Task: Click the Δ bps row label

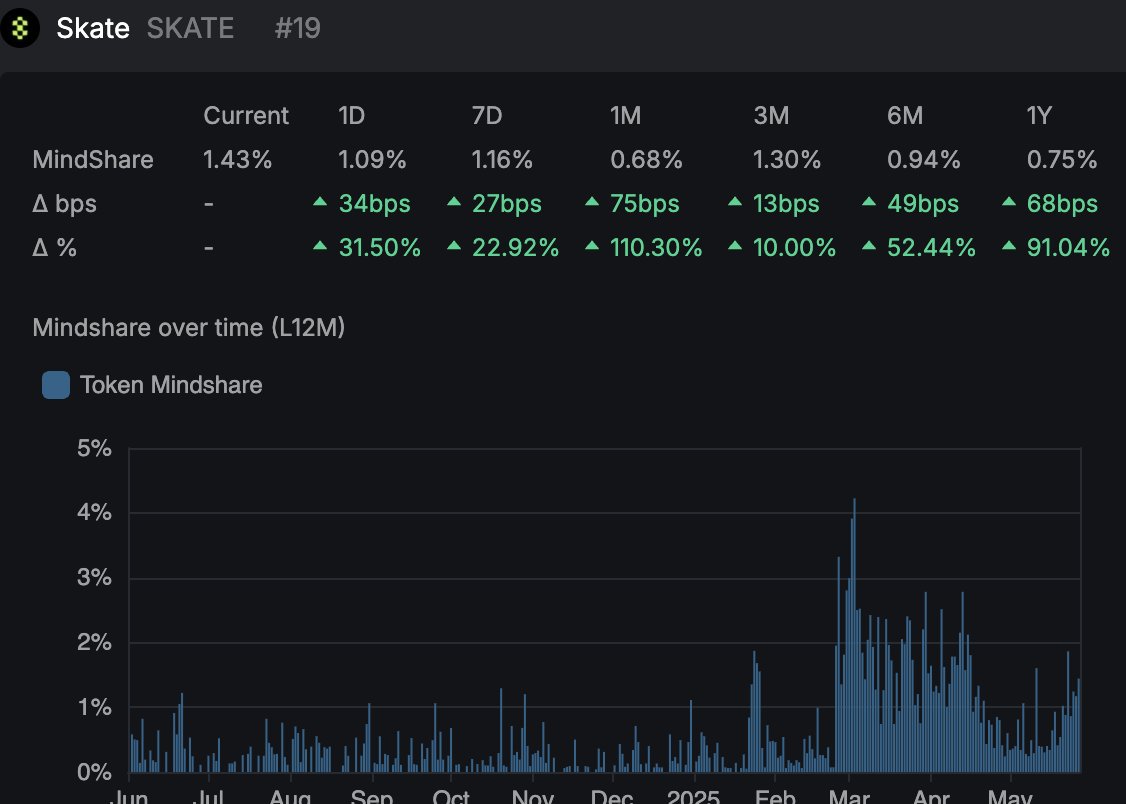Action: click(65, 204)
